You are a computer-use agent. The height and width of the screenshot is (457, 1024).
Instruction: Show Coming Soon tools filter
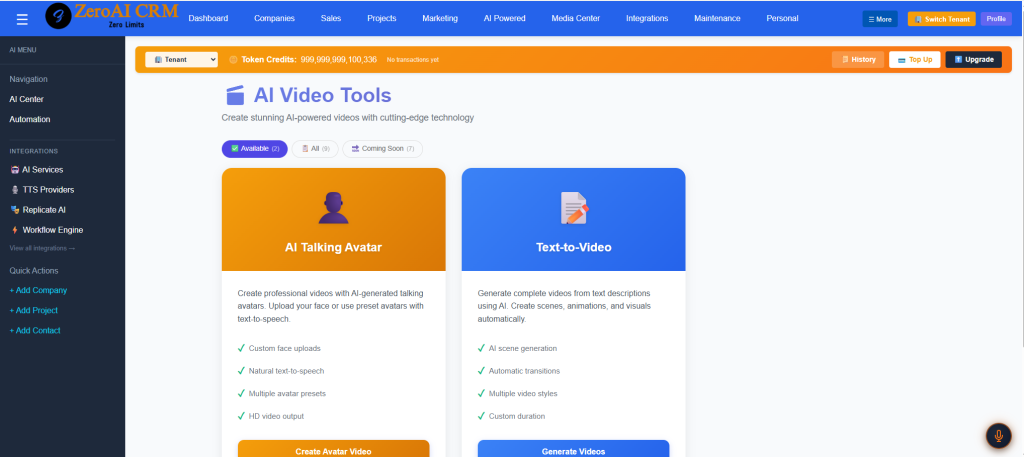click(x=382, y=149)
